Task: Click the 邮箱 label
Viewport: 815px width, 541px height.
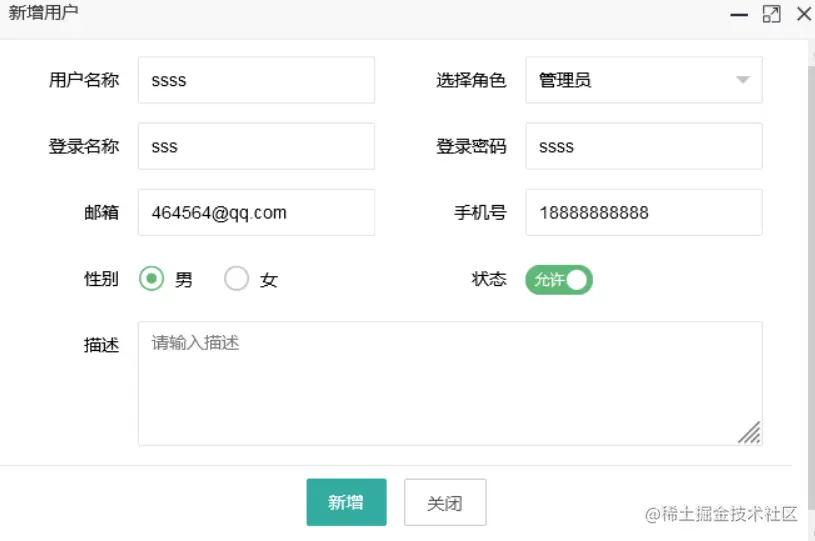Action: pyautogui.click(x=101, y=212)
